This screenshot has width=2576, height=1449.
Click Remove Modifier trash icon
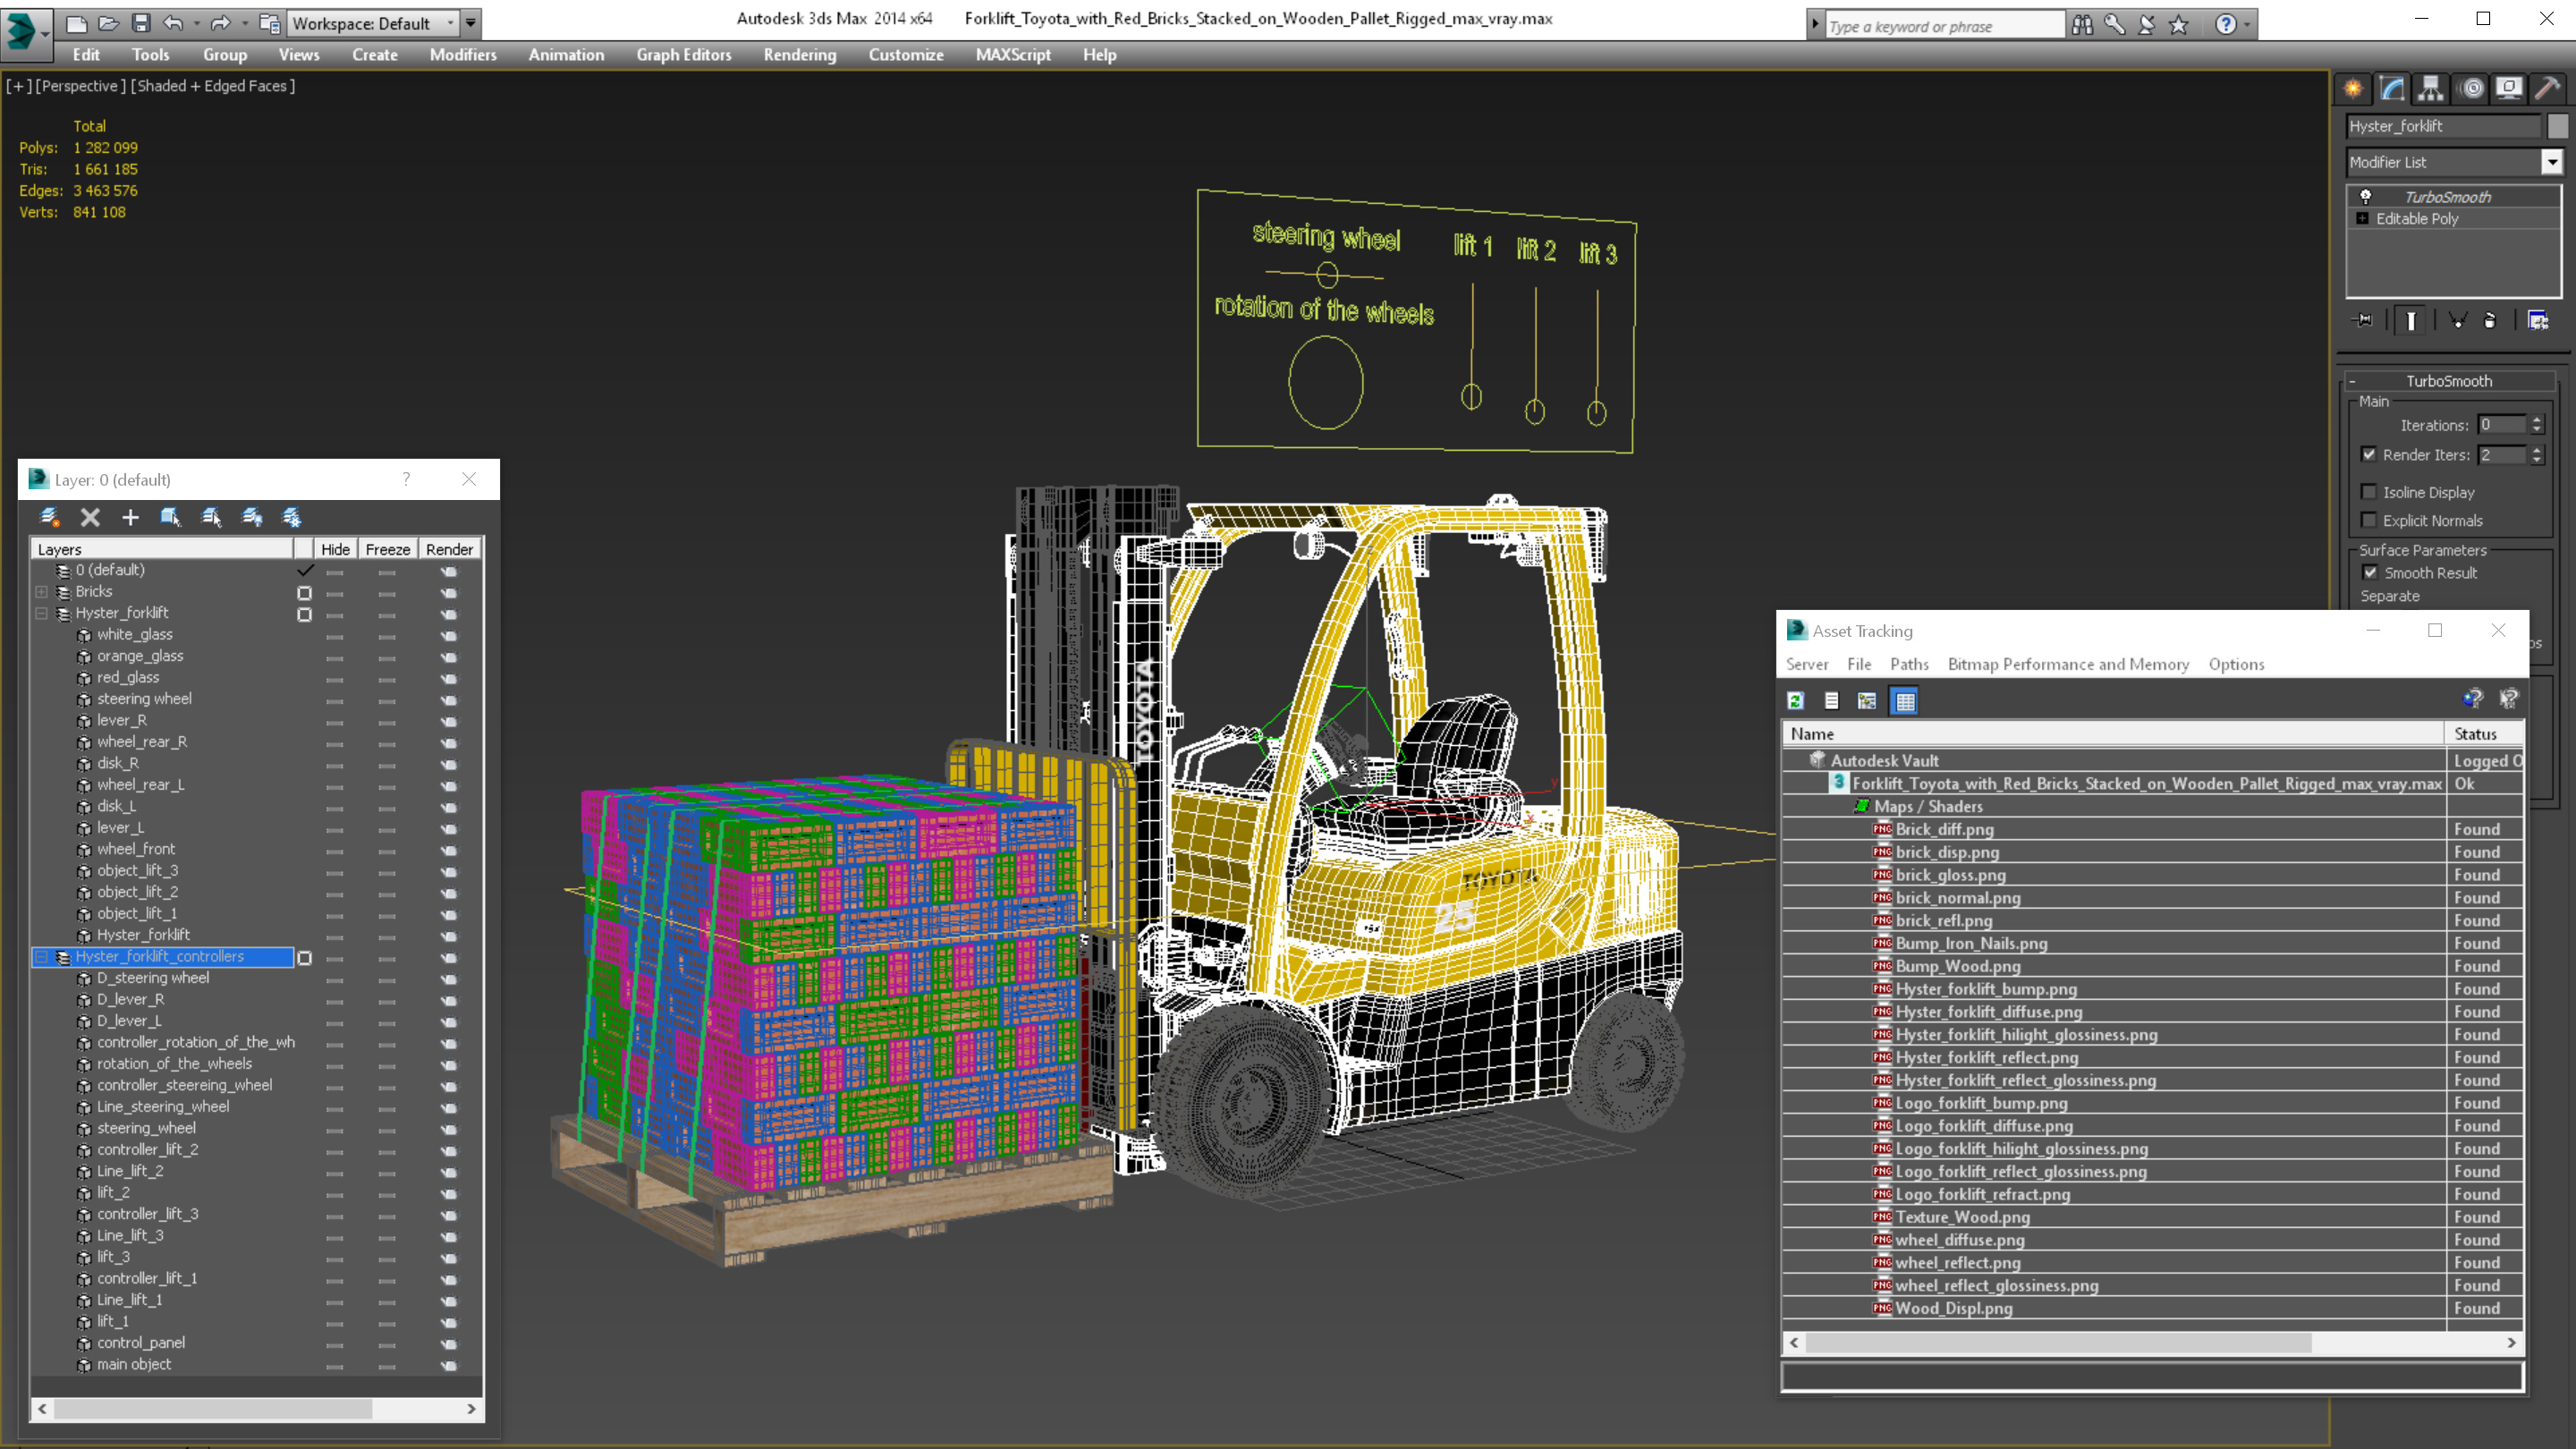pyautogui.click(x=2491, y=320)
